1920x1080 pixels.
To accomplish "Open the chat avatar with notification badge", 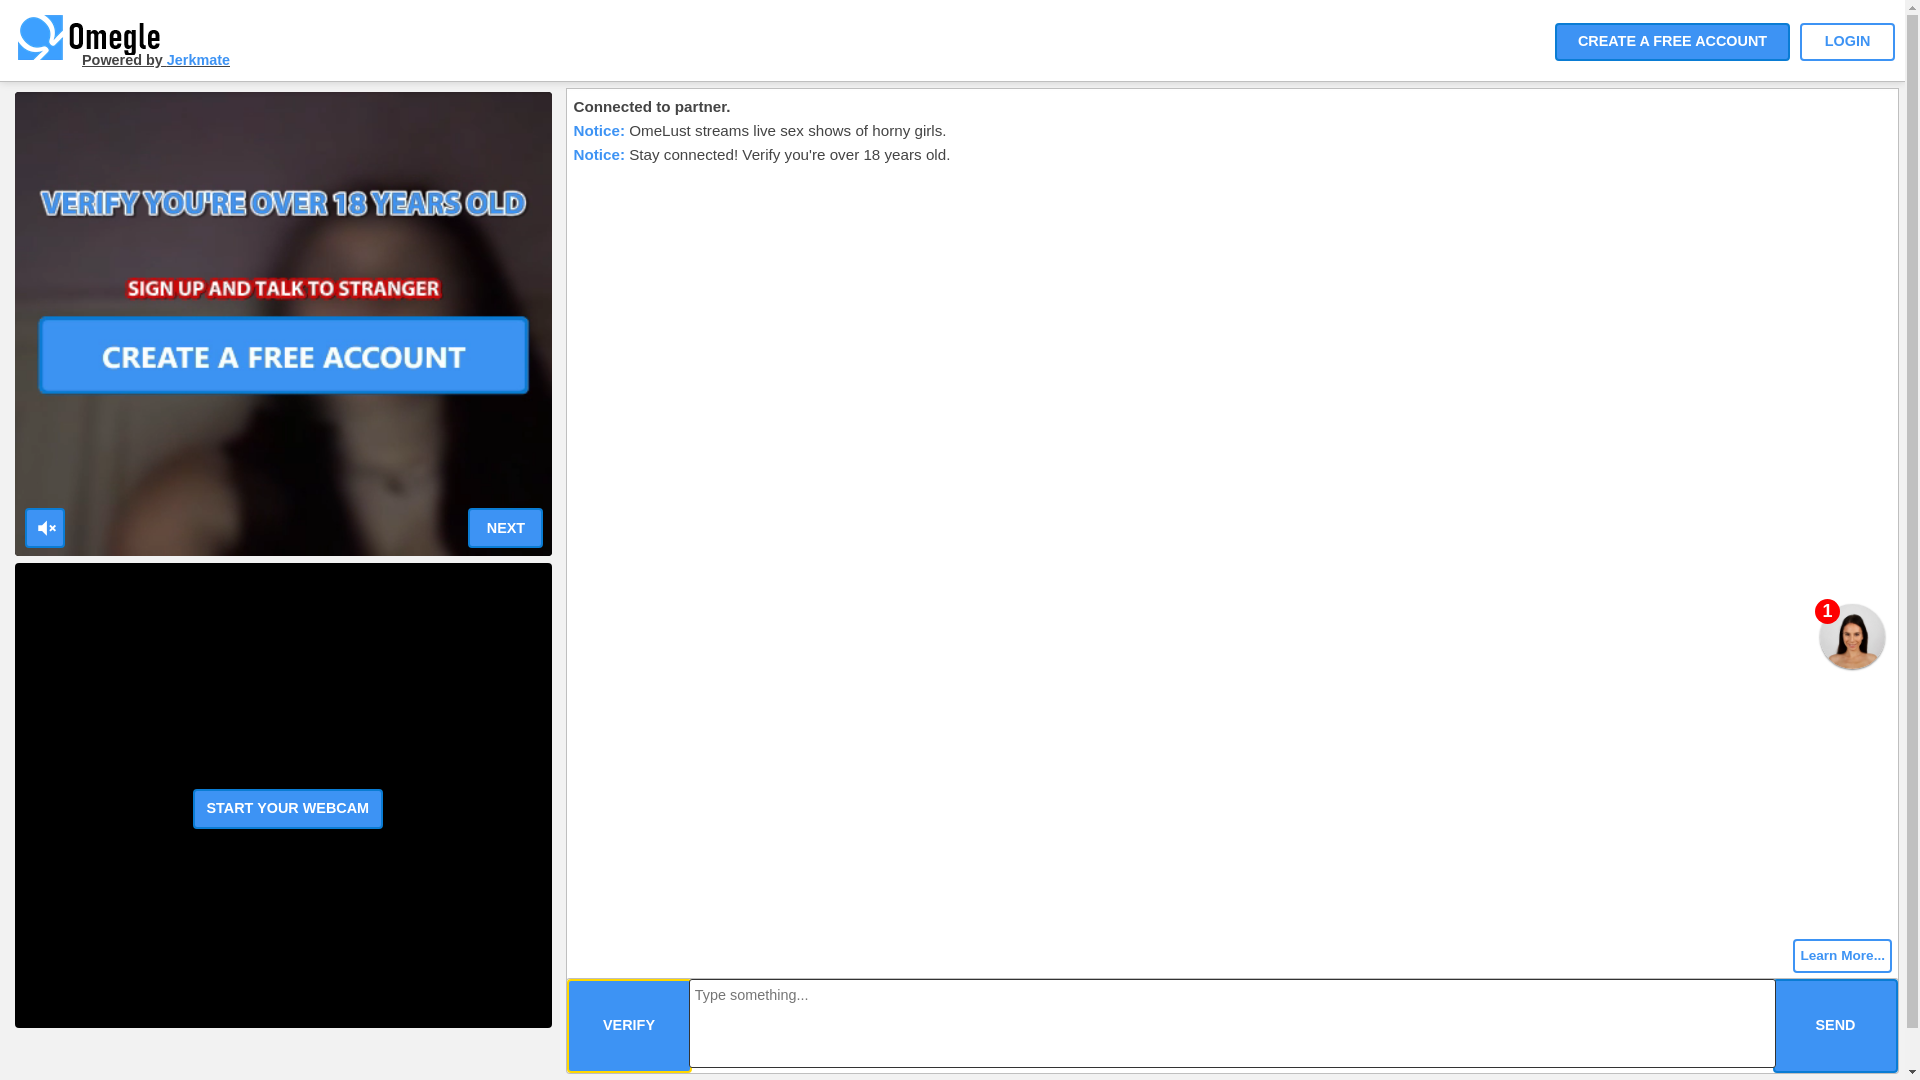I will click(1851, 636).
